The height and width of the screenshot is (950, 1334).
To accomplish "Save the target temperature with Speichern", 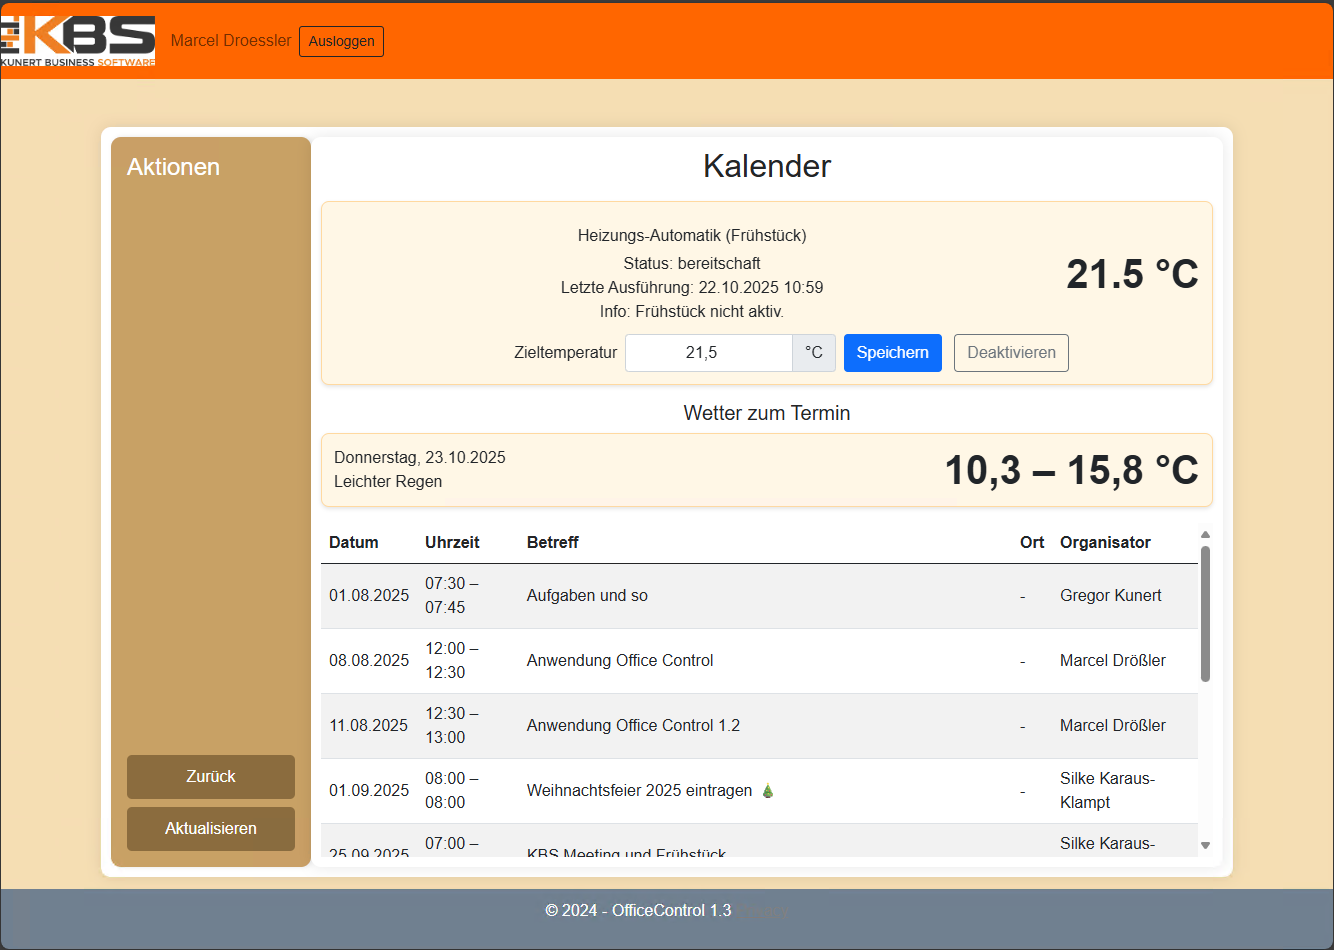I will (x=893, y=353).
